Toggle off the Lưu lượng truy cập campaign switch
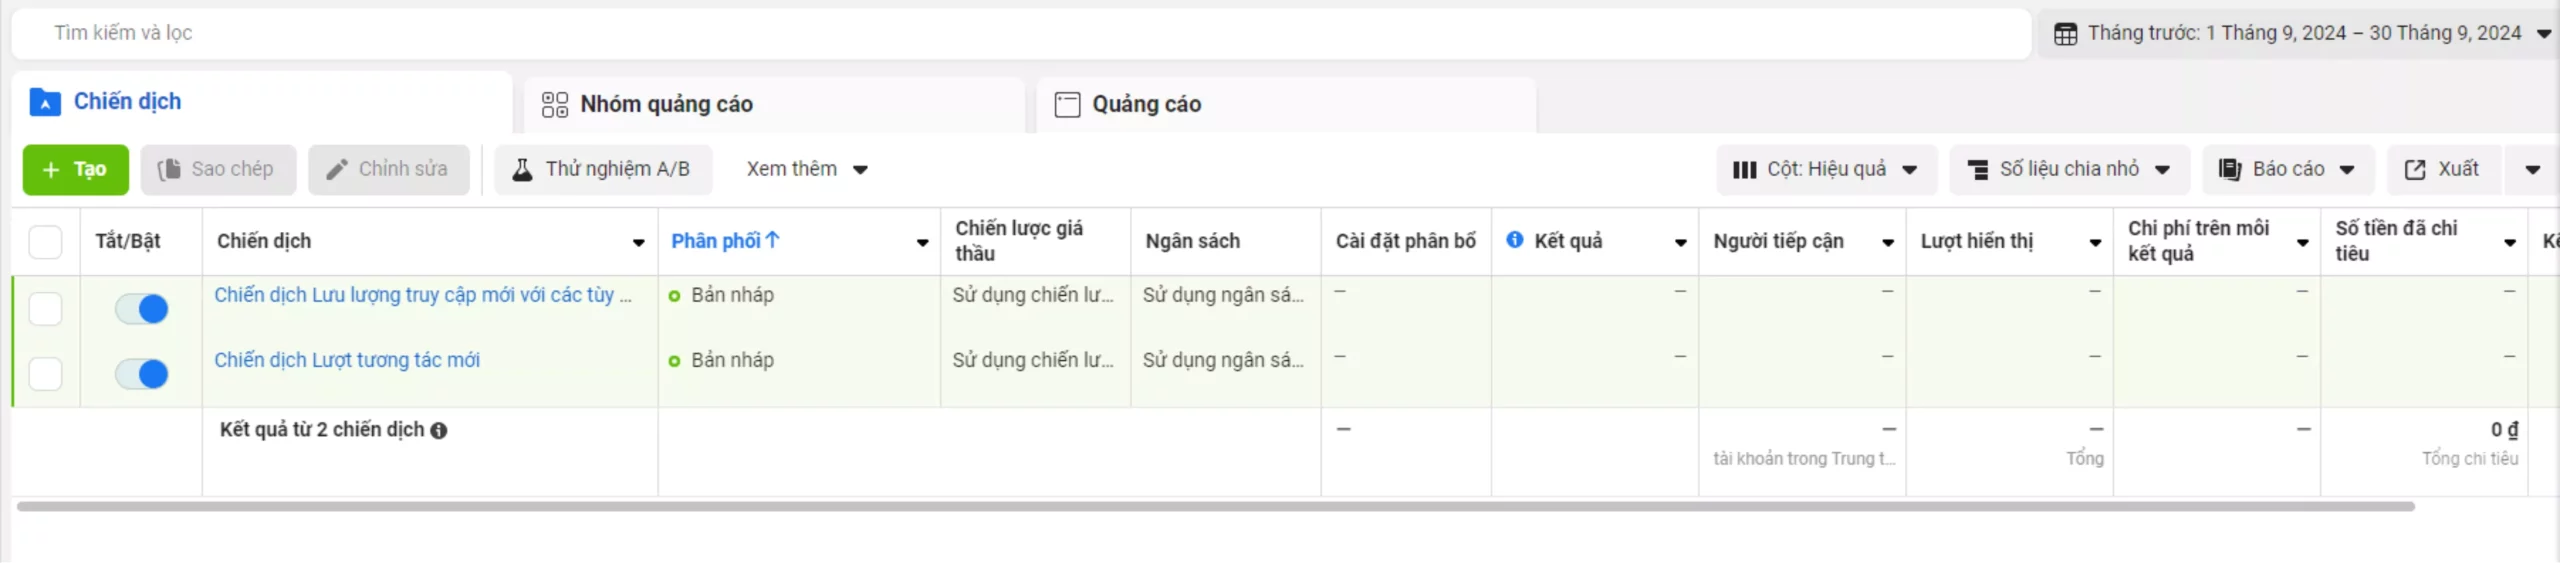Screen dimensions: 2560x563 click(142, 309)
